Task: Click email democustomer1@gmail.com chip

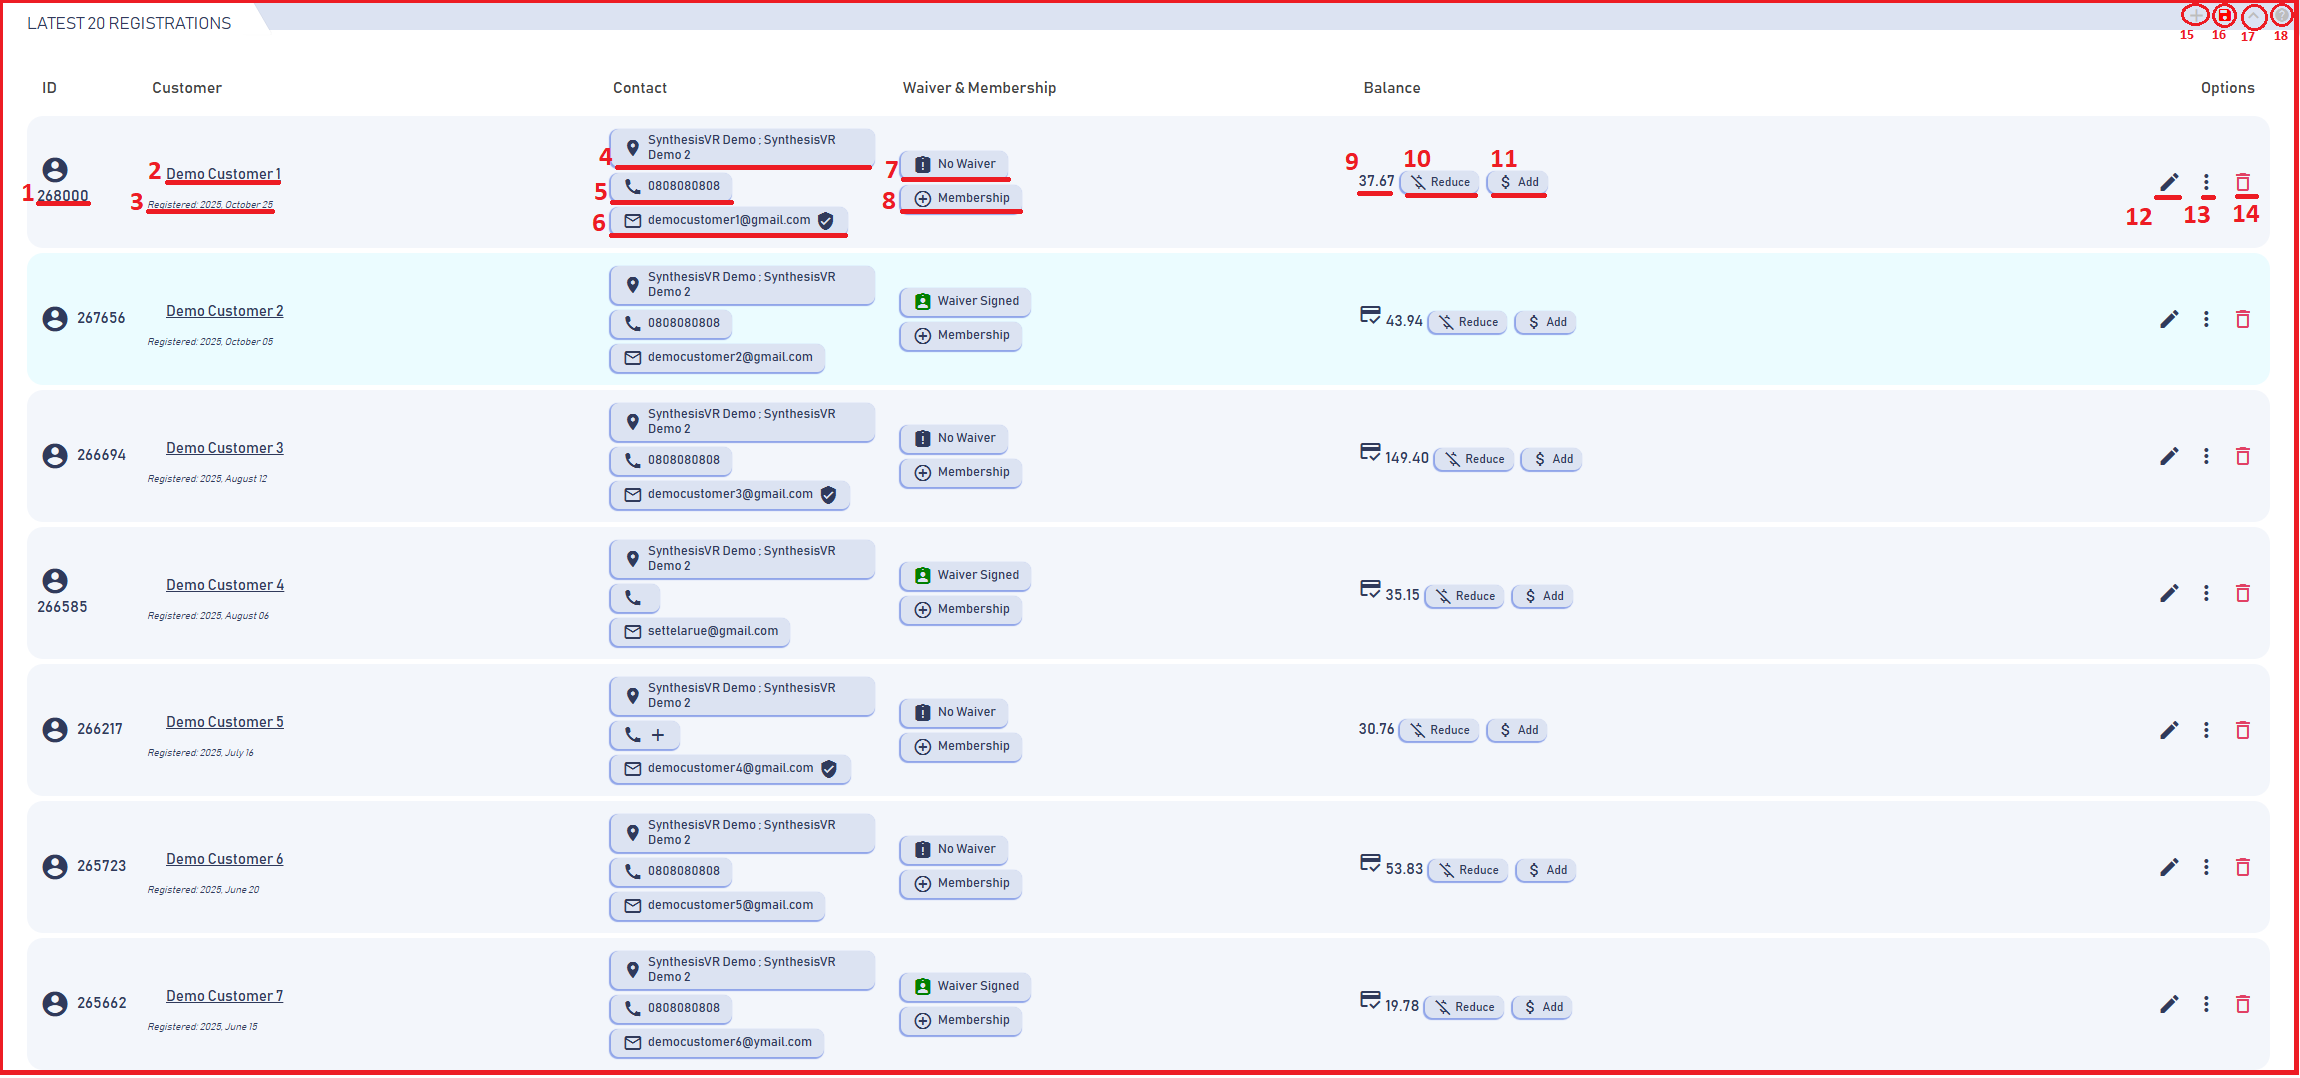Action: (729, 221)
